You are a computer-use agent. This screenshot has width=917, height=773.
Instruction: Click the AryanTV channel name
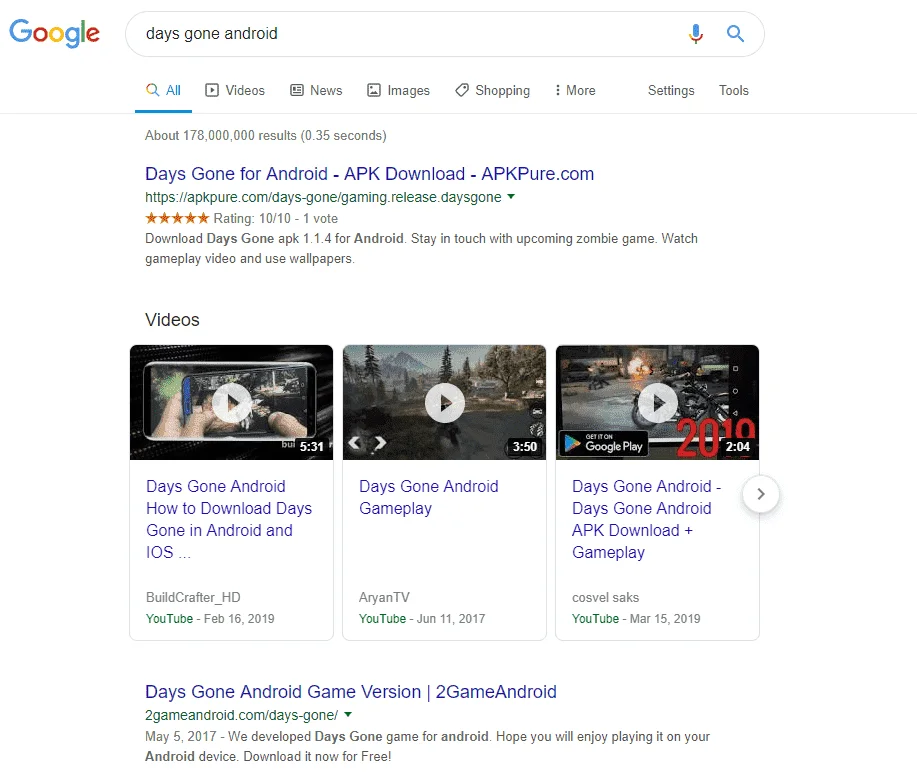pyautogui.click(x=384, y=597)
